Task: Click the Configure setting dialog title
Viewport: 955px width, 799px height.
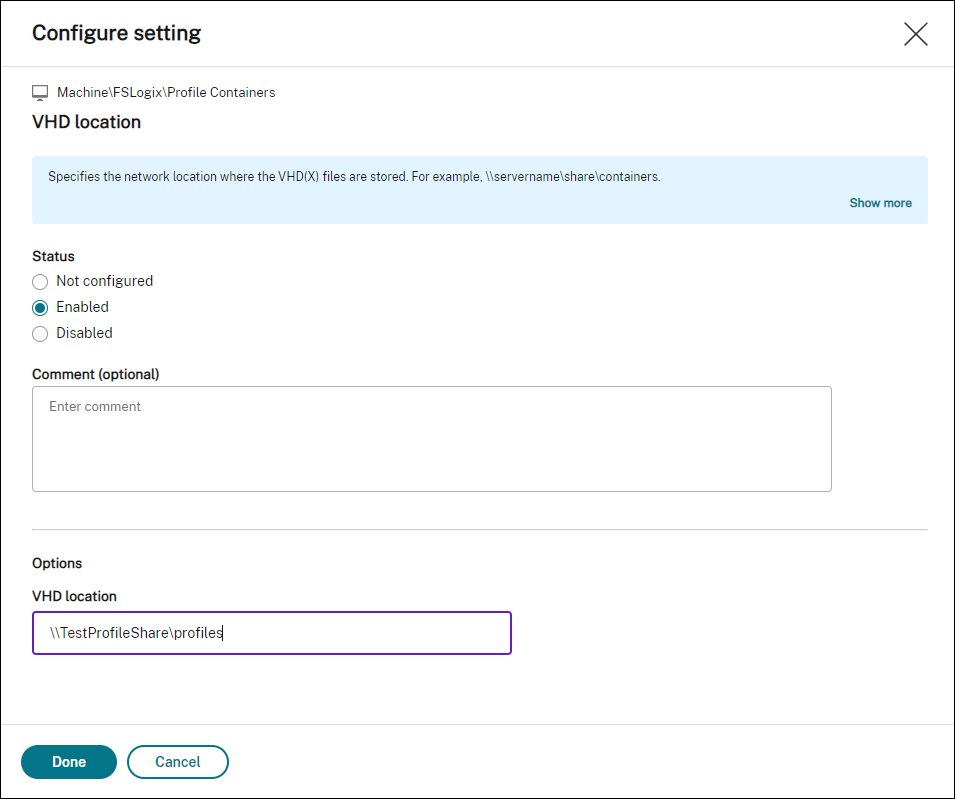Action: 116,33
